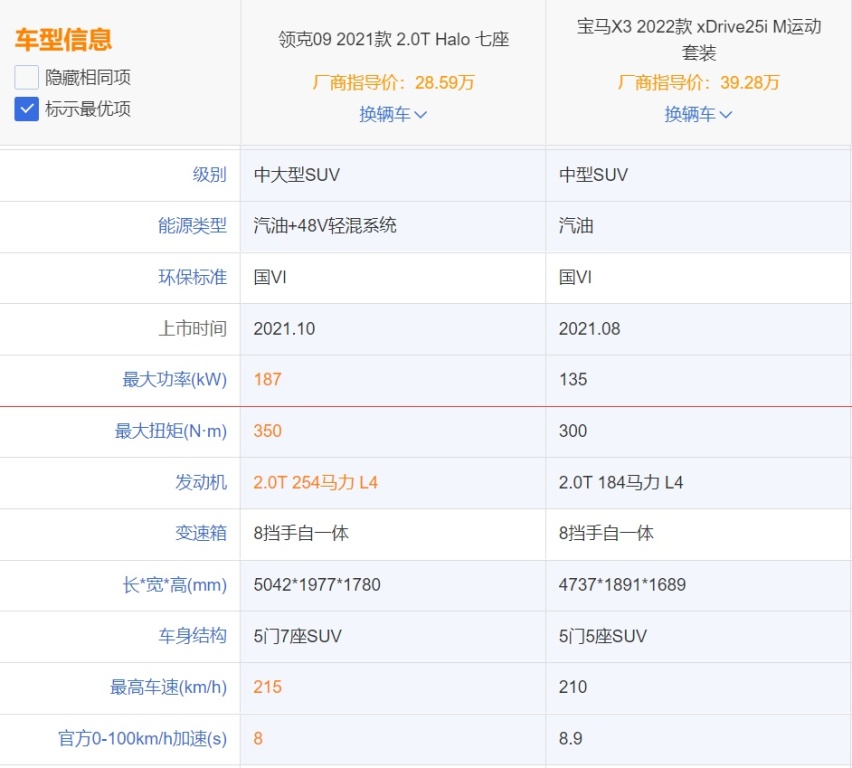Uncheck the 标示最优项 checkbox
Screen dimensions: 852x768
(x=26, y=109)
